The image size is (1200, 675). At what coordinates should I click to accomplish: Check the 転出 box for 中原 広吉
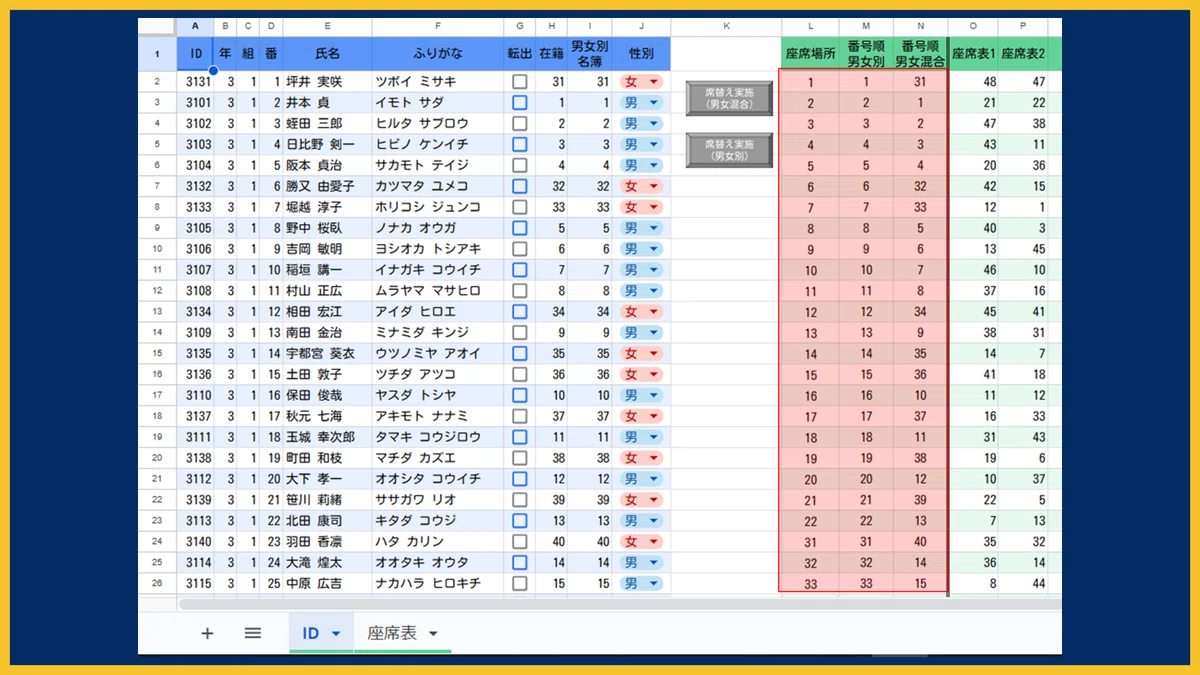pyautogui.click(x=520, y=583)
